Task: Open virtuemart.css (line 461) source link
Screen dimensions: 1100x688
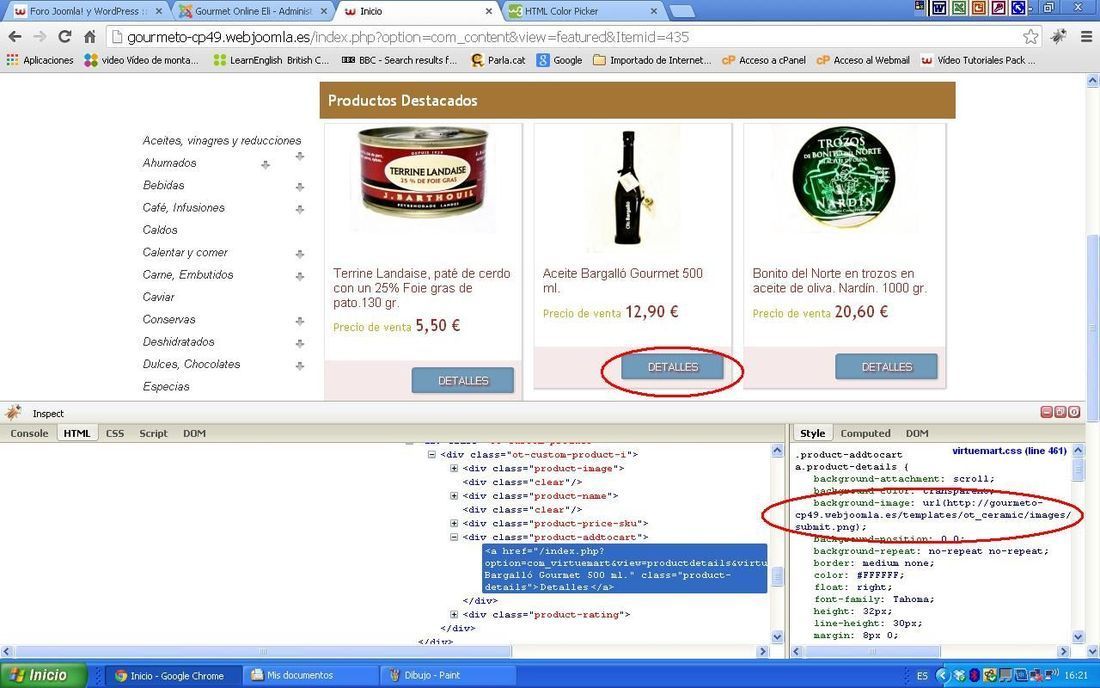Action: tap(1009, 451)
